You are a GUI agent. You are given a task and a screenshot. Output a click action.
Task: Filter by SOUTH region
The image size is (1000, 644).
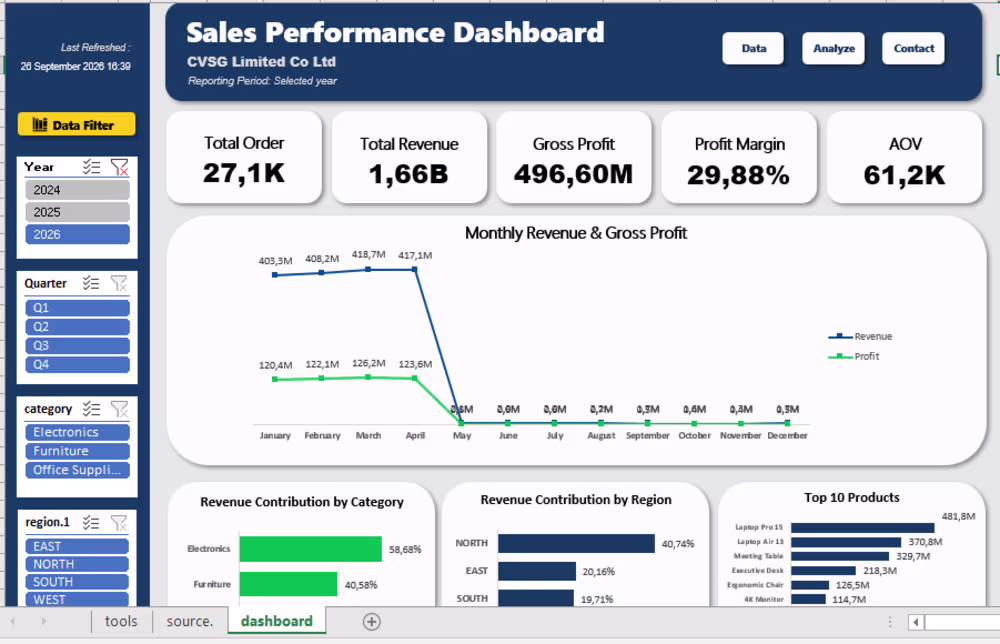[77, 582]
